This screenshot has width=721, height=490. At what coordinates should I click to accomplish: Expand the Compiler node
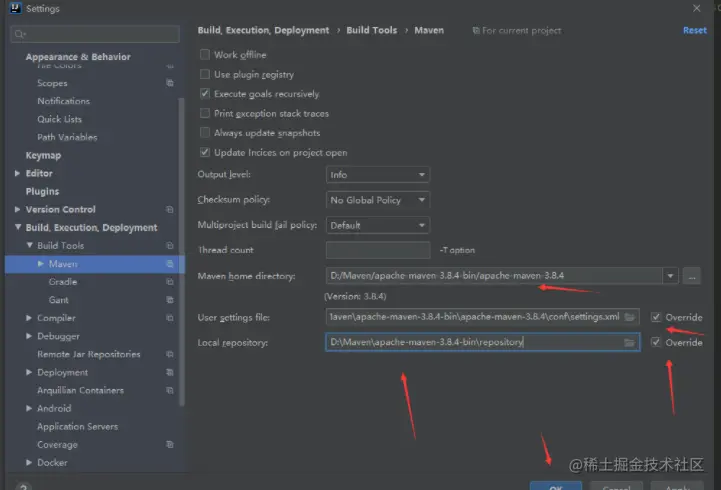coord(29,318)
